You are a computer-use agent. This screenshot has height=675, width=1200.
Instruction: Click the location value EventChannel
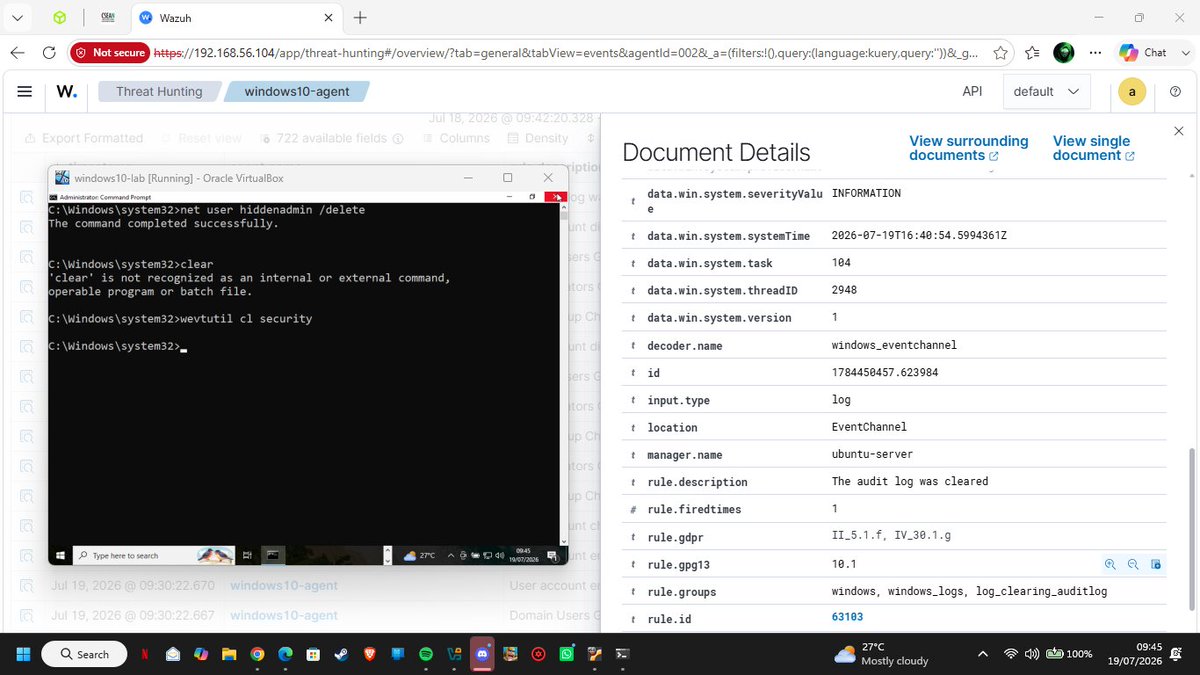(869, 427)
